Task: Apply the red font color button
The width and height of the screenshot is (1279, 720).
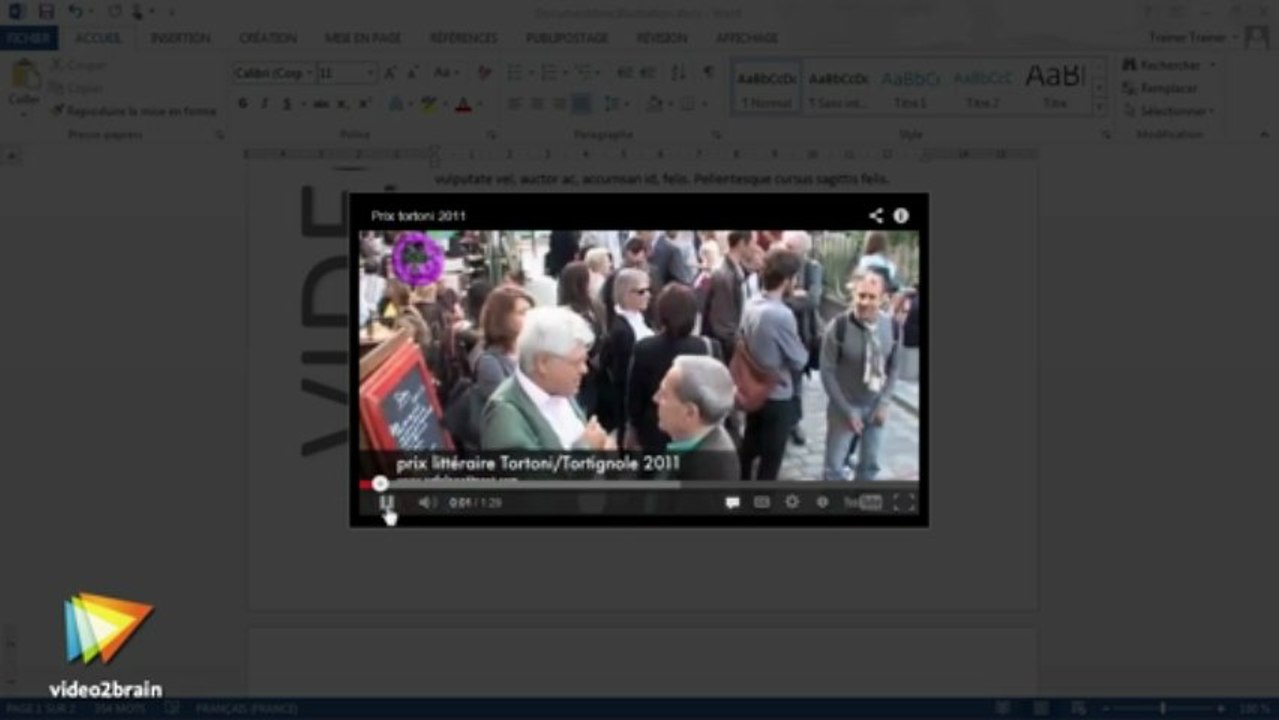Action: click(462, 104)
